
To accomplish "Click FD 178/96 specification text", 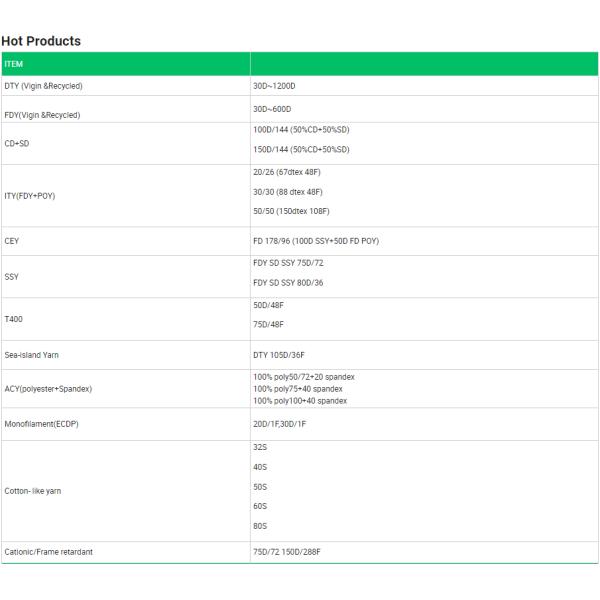I will tap(316, 241).
